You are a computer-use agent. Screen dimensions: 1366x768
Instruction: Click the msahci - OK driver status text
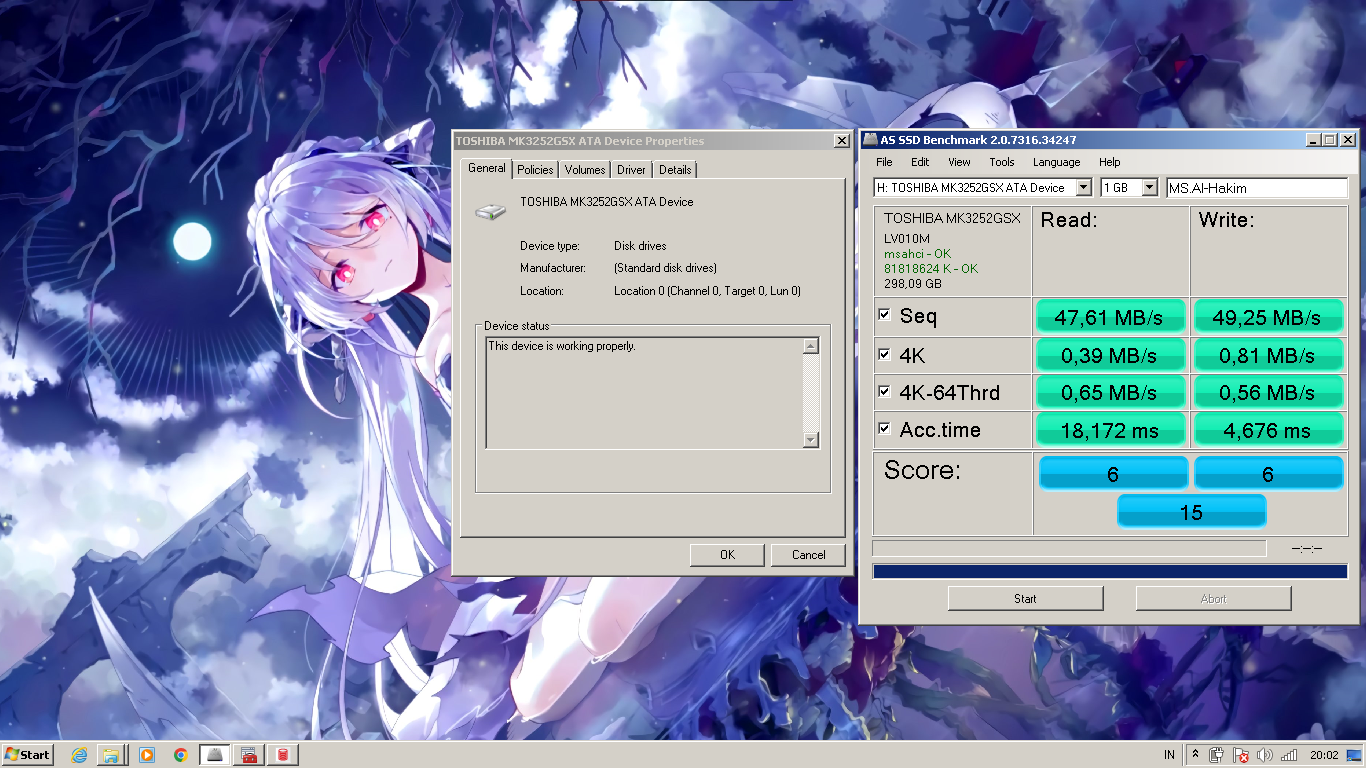click(x=917, y=254)
